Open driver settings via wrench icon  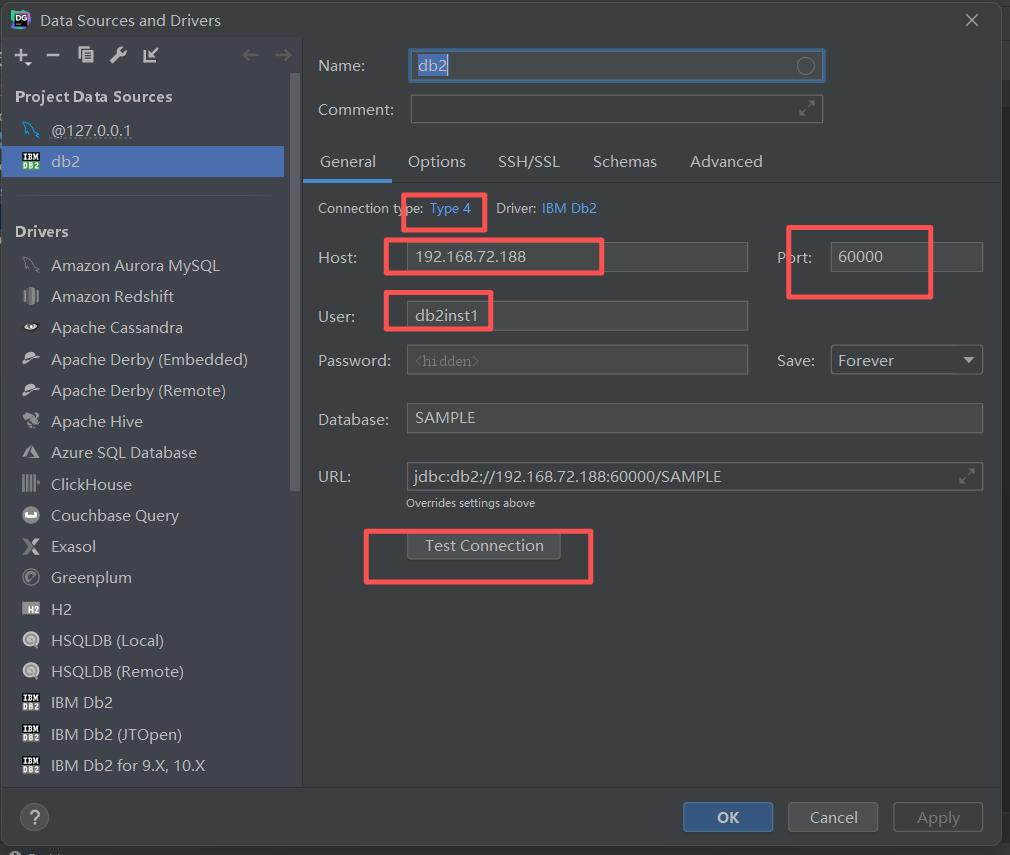click(118, 56)
